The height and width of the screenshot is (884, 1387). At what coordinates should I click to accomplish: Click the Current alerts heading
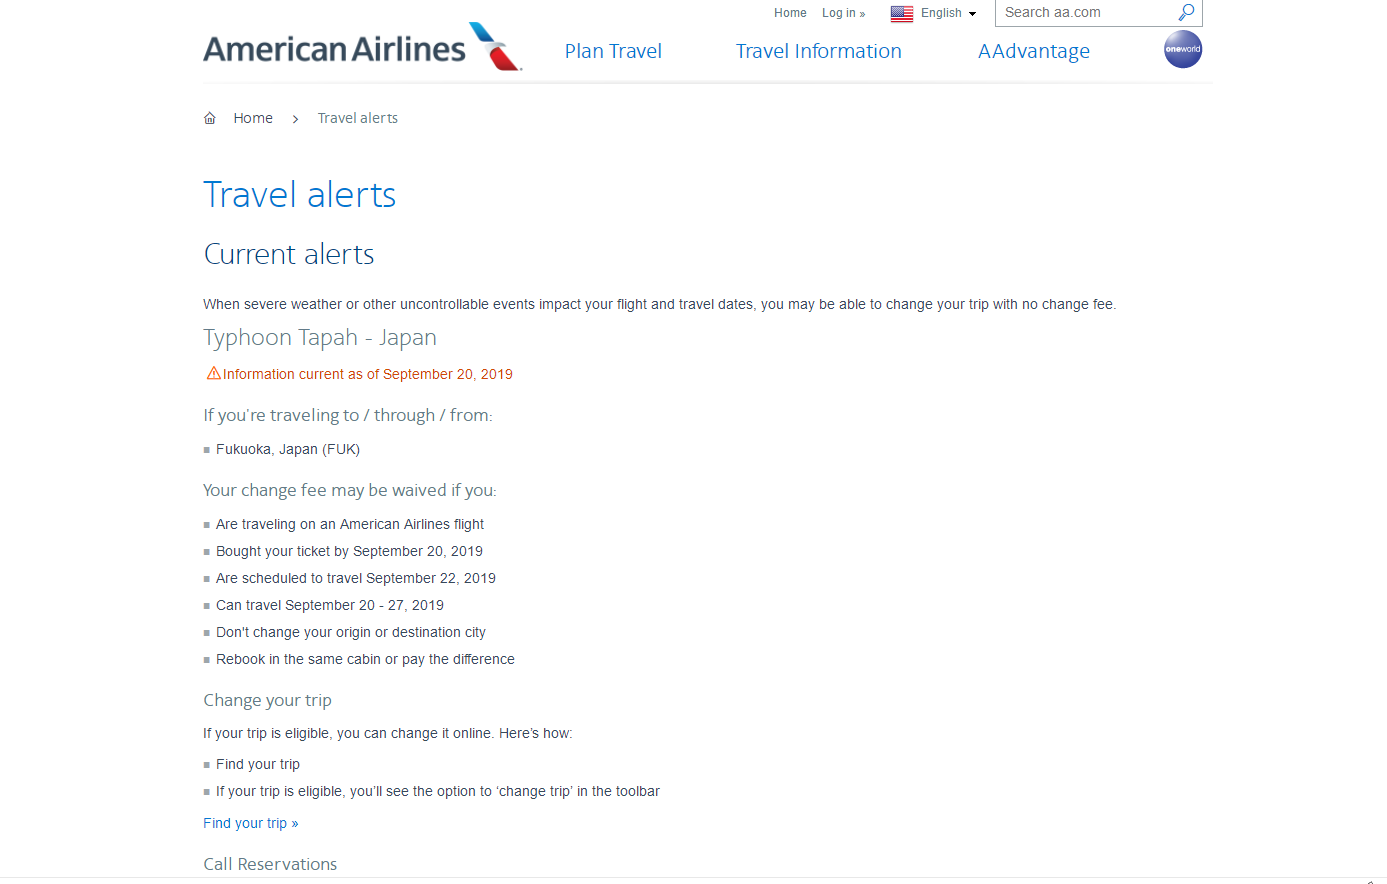pyautogui.click(x=289, y=254)
